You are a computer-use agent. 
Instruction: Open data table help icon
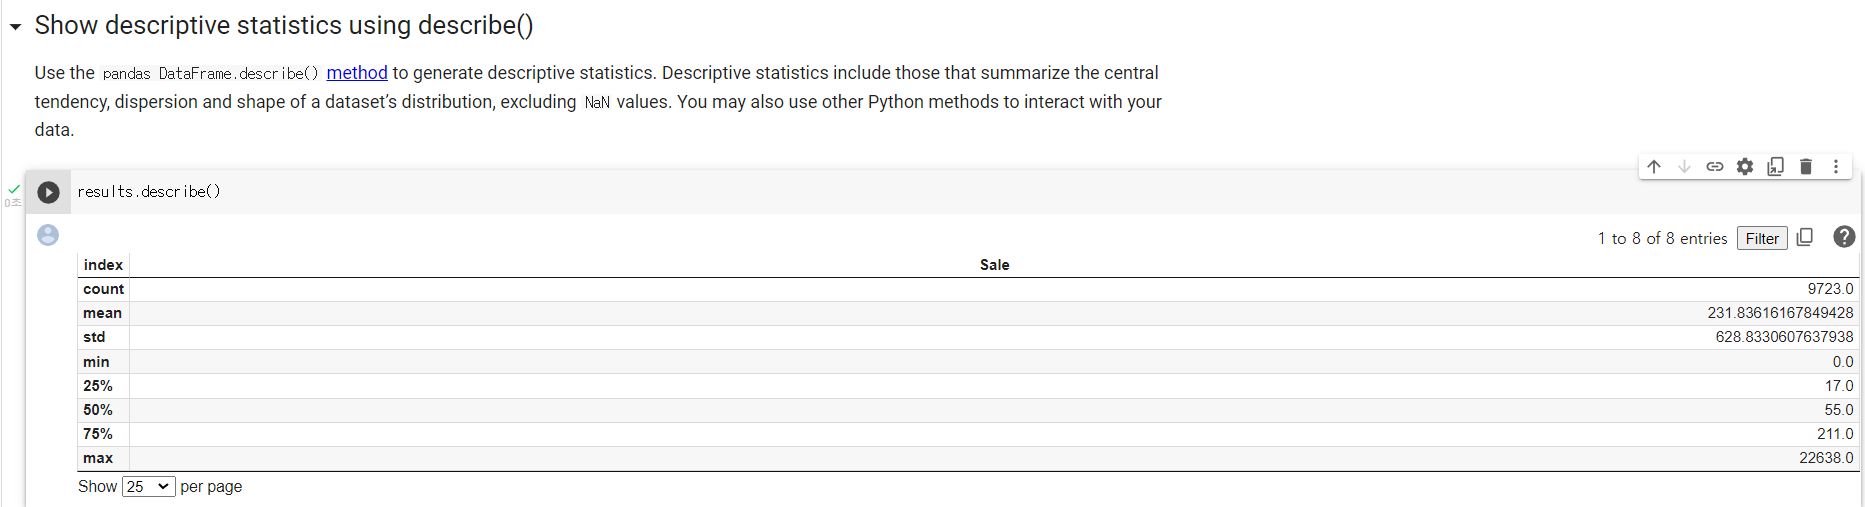pyautogui.click(x=1844, y=237)
